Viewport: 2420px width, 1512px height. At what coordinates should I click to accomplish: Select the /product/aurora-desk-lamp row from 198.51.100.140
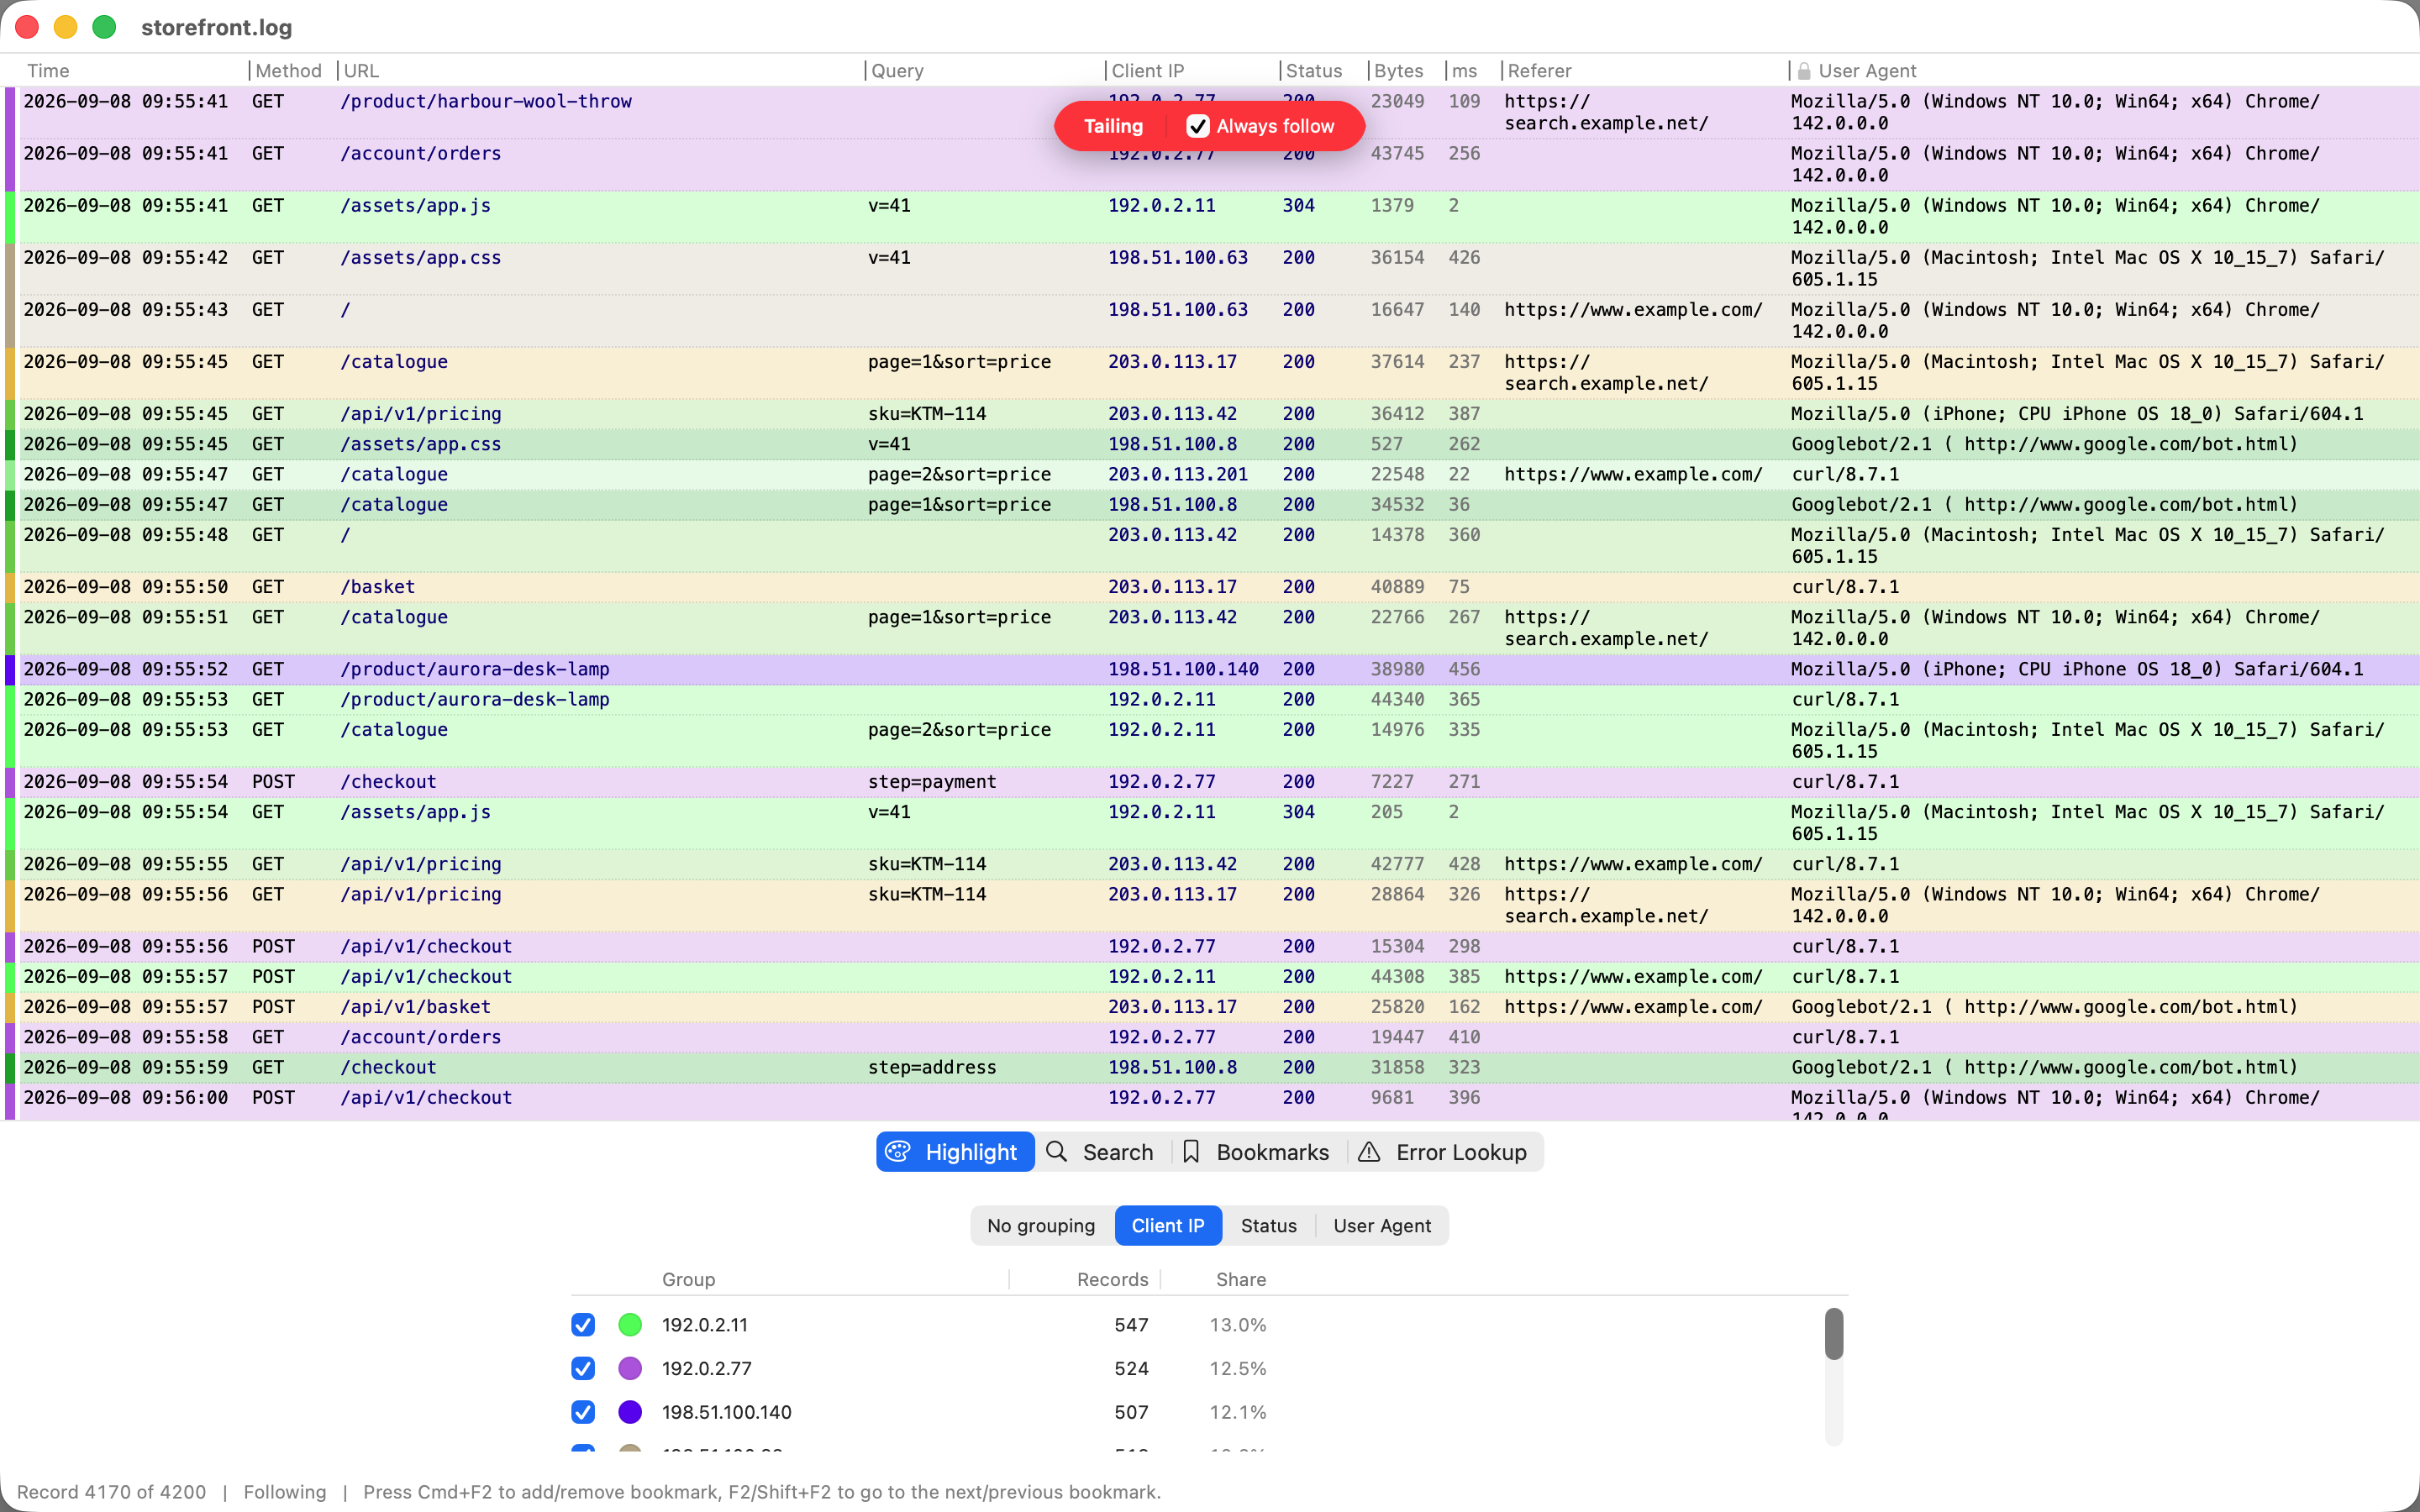pos(1210,669)
